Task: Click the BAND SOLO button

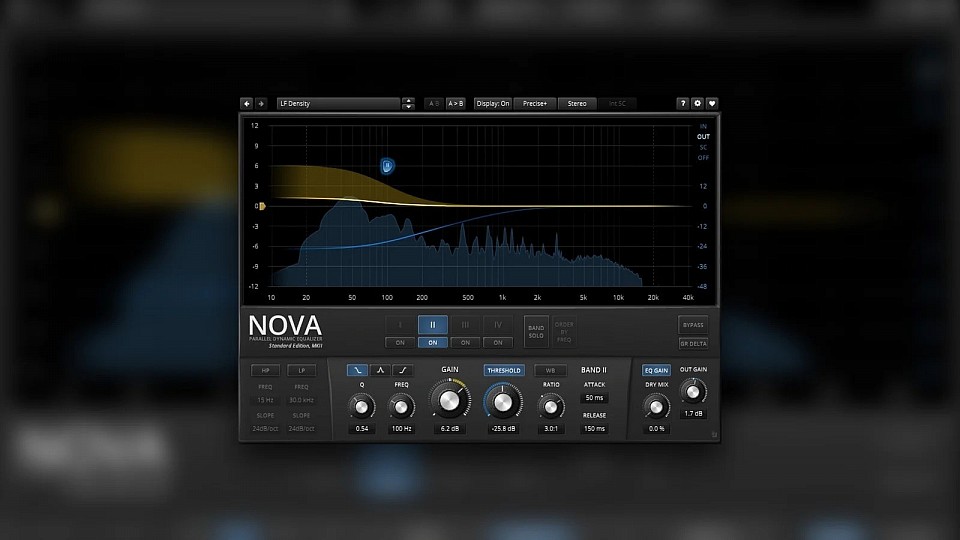Action: pyautogui.click(x=536, y=332)
